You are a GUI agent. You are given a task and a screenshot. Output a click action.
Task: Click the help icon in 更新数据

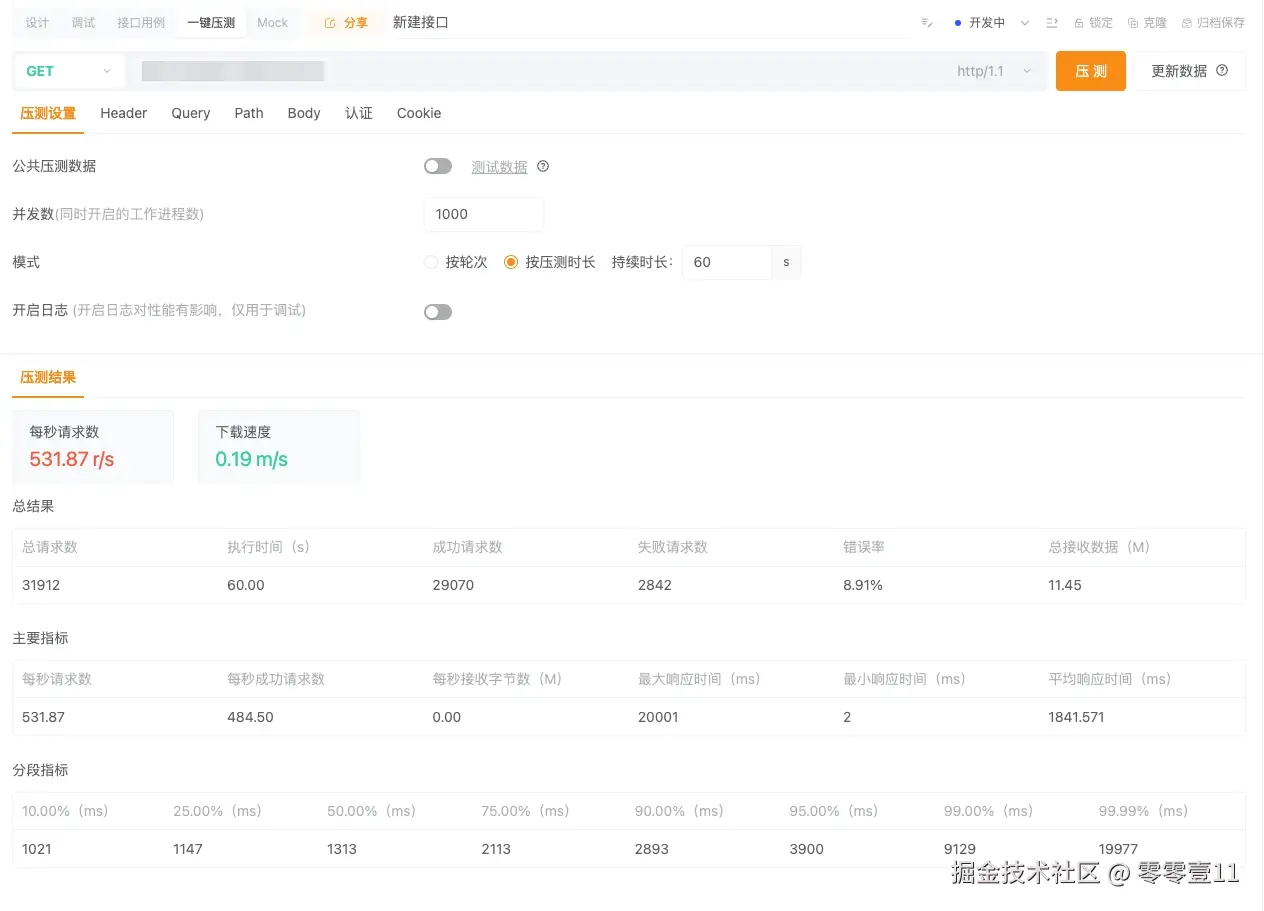point(1222,71)
